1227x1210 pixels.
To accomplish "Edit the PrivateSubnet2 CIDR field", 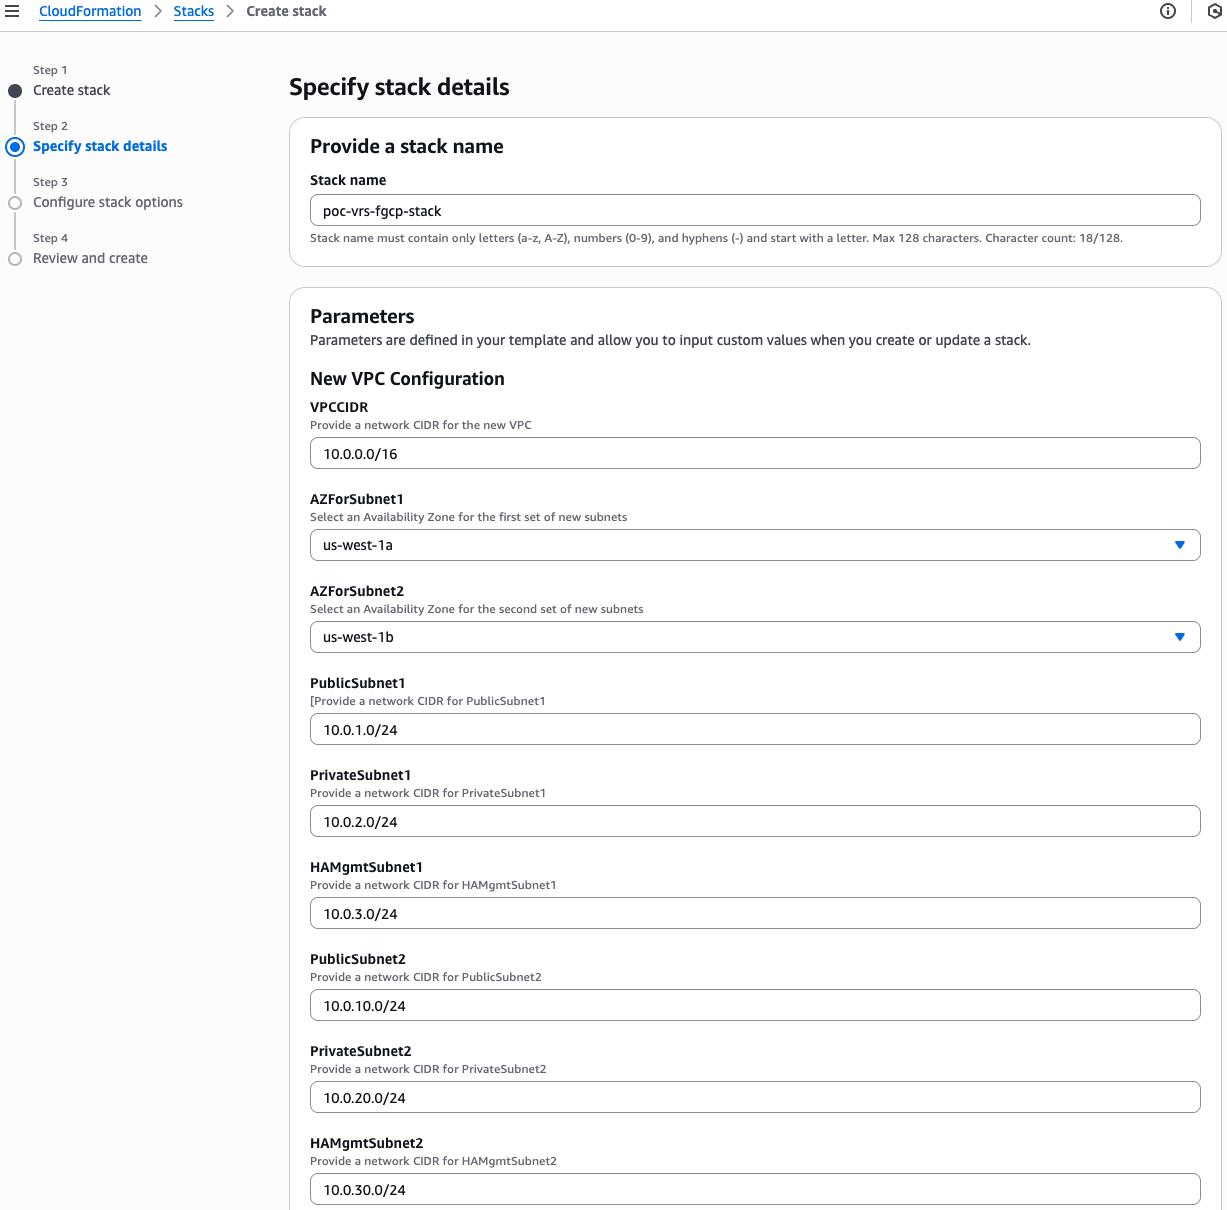I will [755, 1097].
